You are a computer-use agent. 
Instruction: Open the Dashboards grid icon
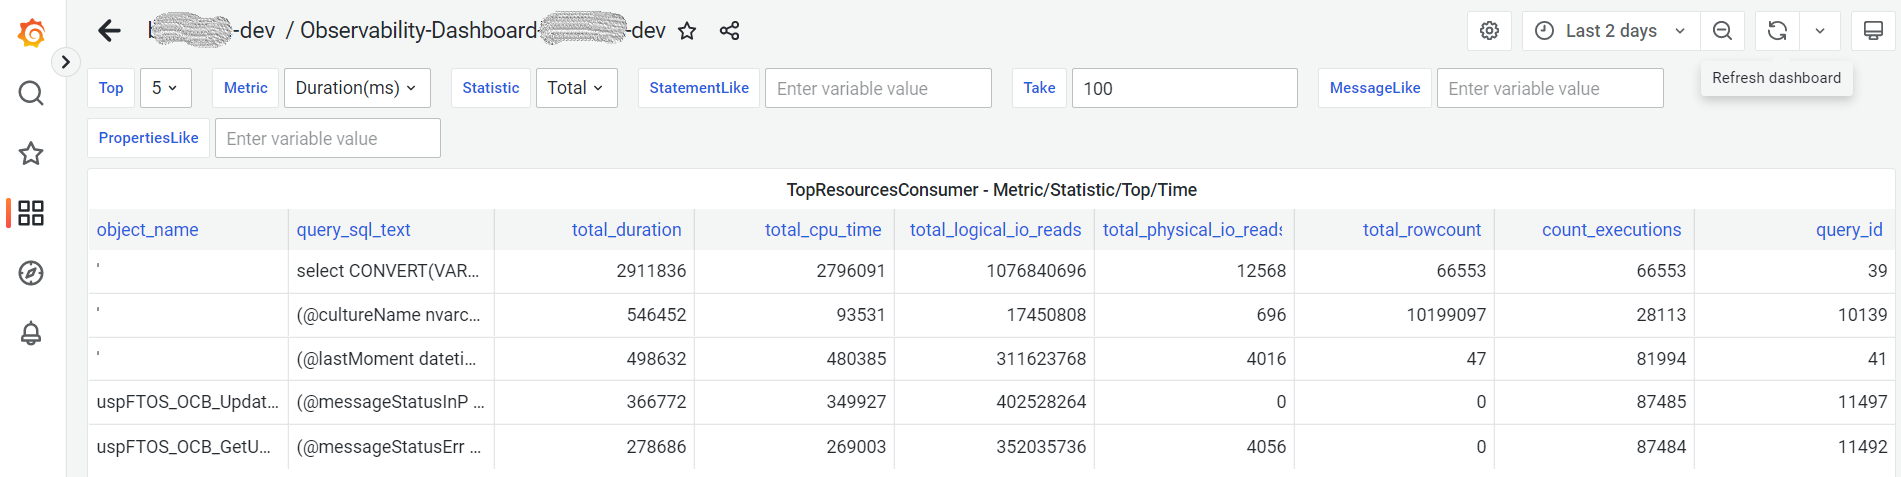(x=31, y=213)
